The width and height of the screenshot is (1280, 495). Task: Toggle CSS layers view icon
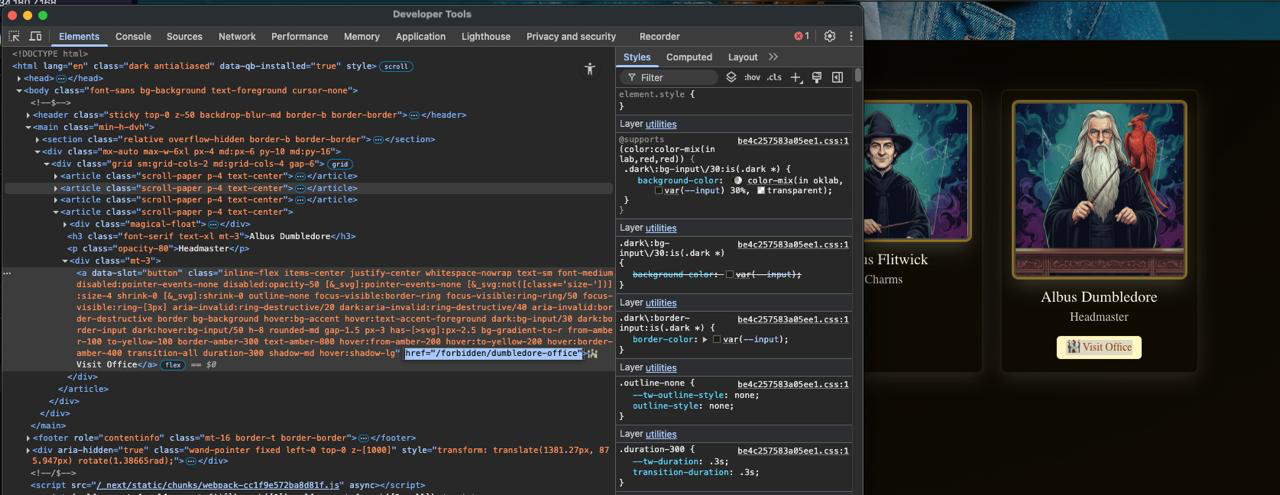click(x=731, y=77)
